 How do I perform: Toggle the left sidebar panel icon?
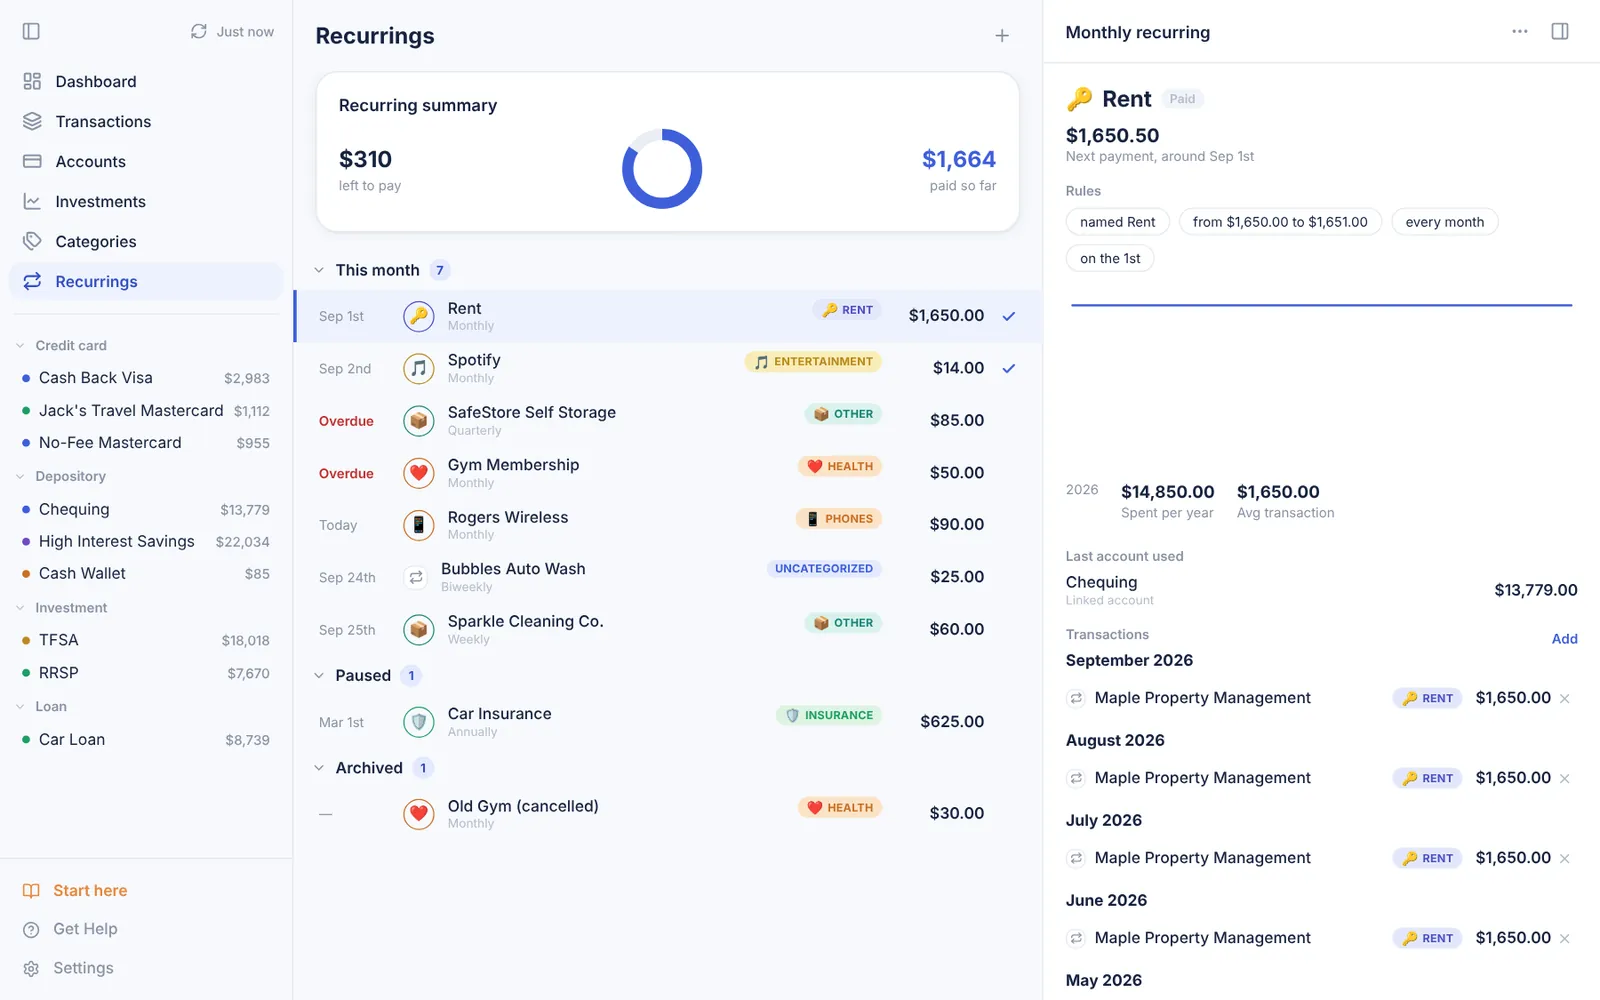click(x=31, y=31)
